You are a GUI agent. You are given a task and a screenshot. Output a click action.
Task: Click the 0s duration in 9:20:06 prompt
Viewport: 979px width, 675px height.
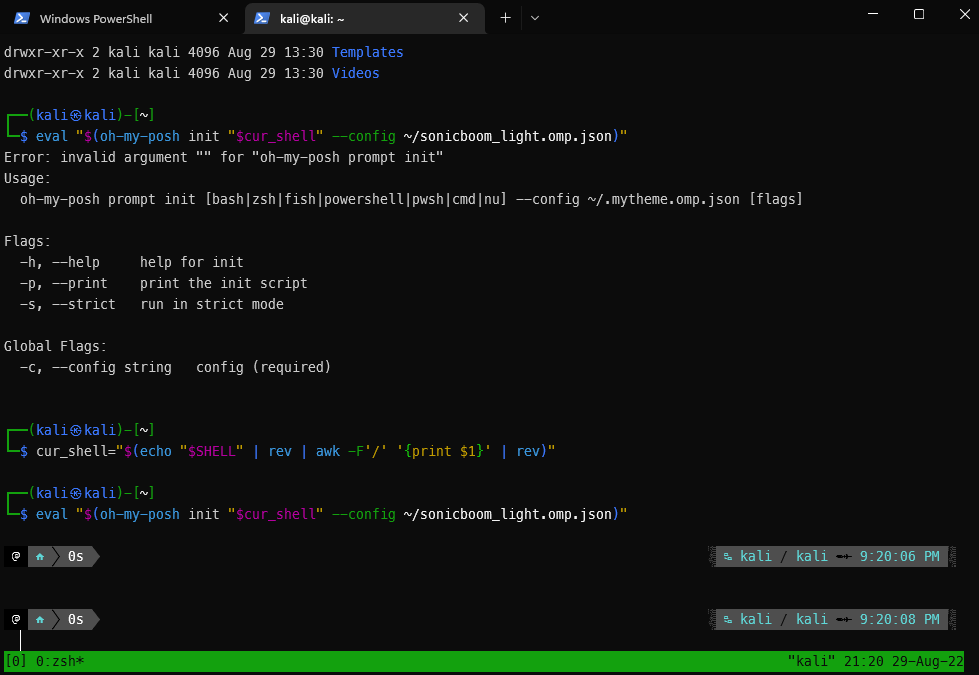point(76,556)
